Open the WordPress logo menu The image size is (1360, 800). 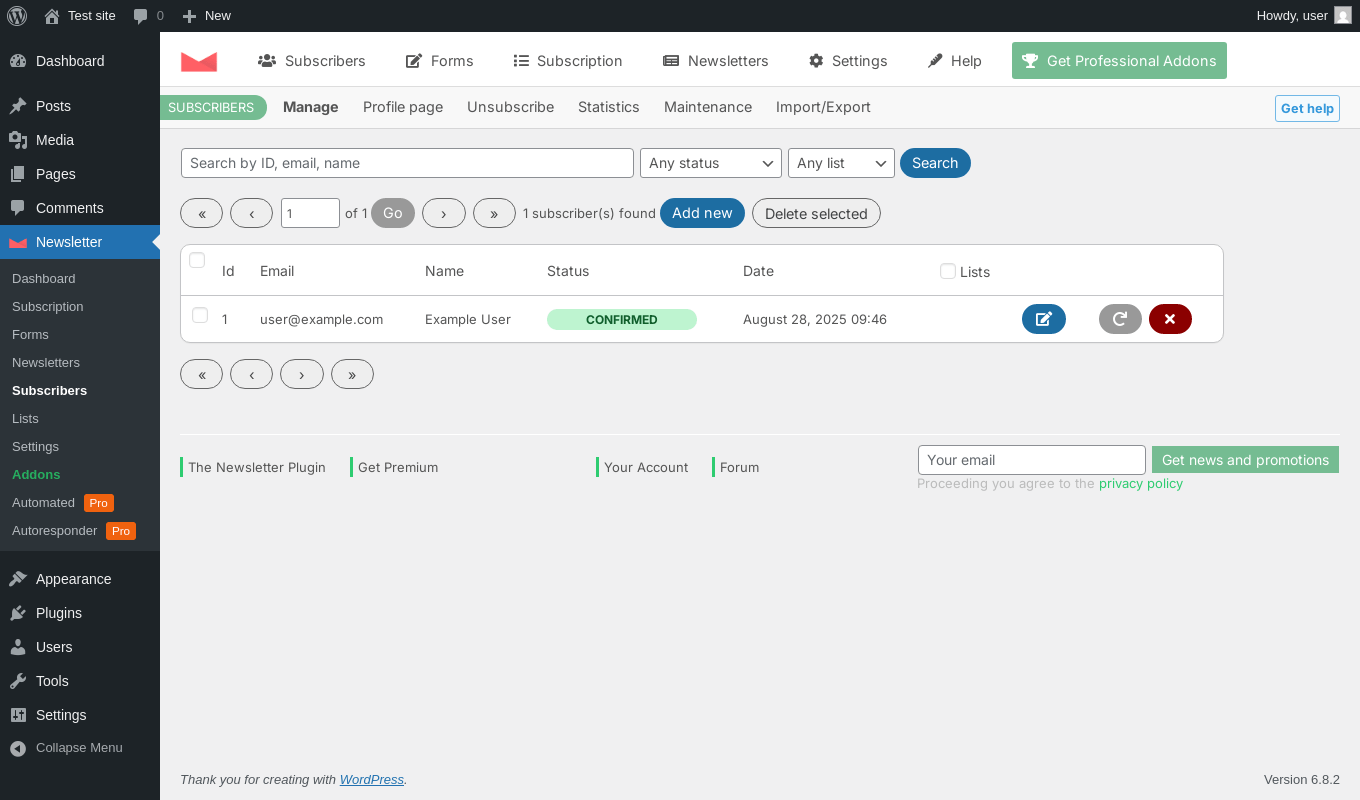tap(17, 15)
